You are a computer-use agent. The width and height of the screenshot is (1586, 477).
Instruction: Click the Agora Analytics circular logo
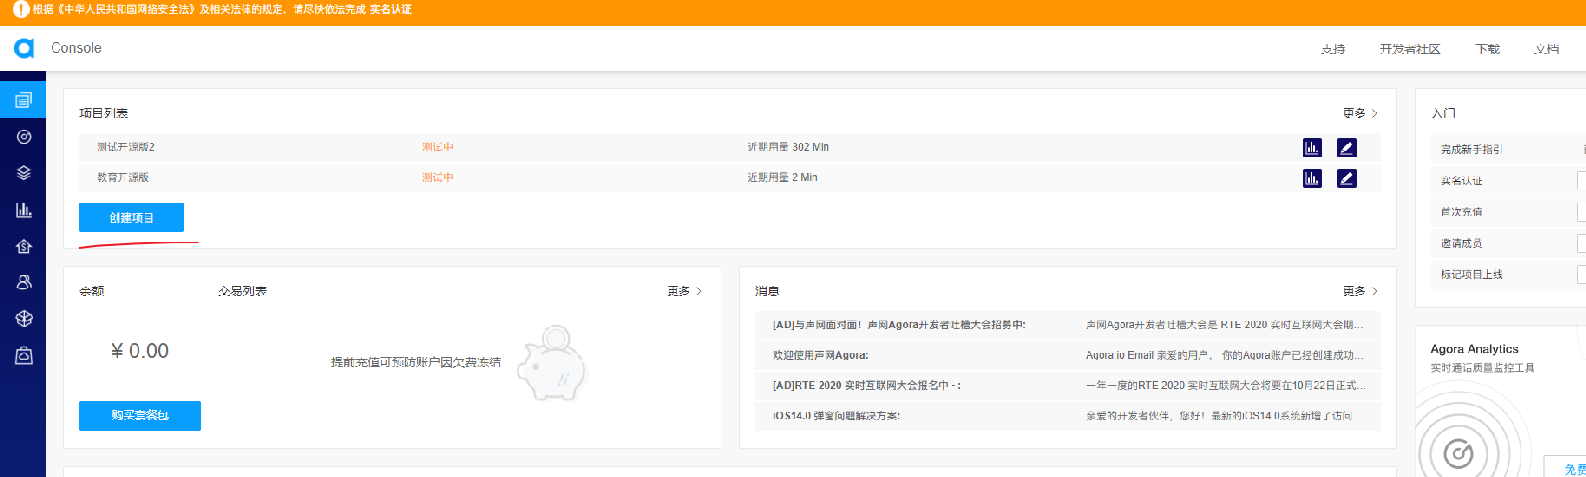pyautogui.click(x=1458, y=454)
